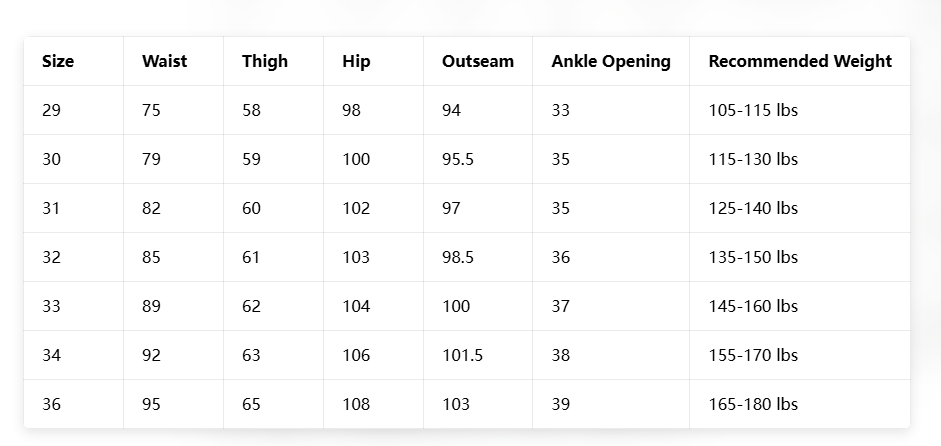Click the size 34 cell
The width and height of the screenshot is (941, 446).
52,355
